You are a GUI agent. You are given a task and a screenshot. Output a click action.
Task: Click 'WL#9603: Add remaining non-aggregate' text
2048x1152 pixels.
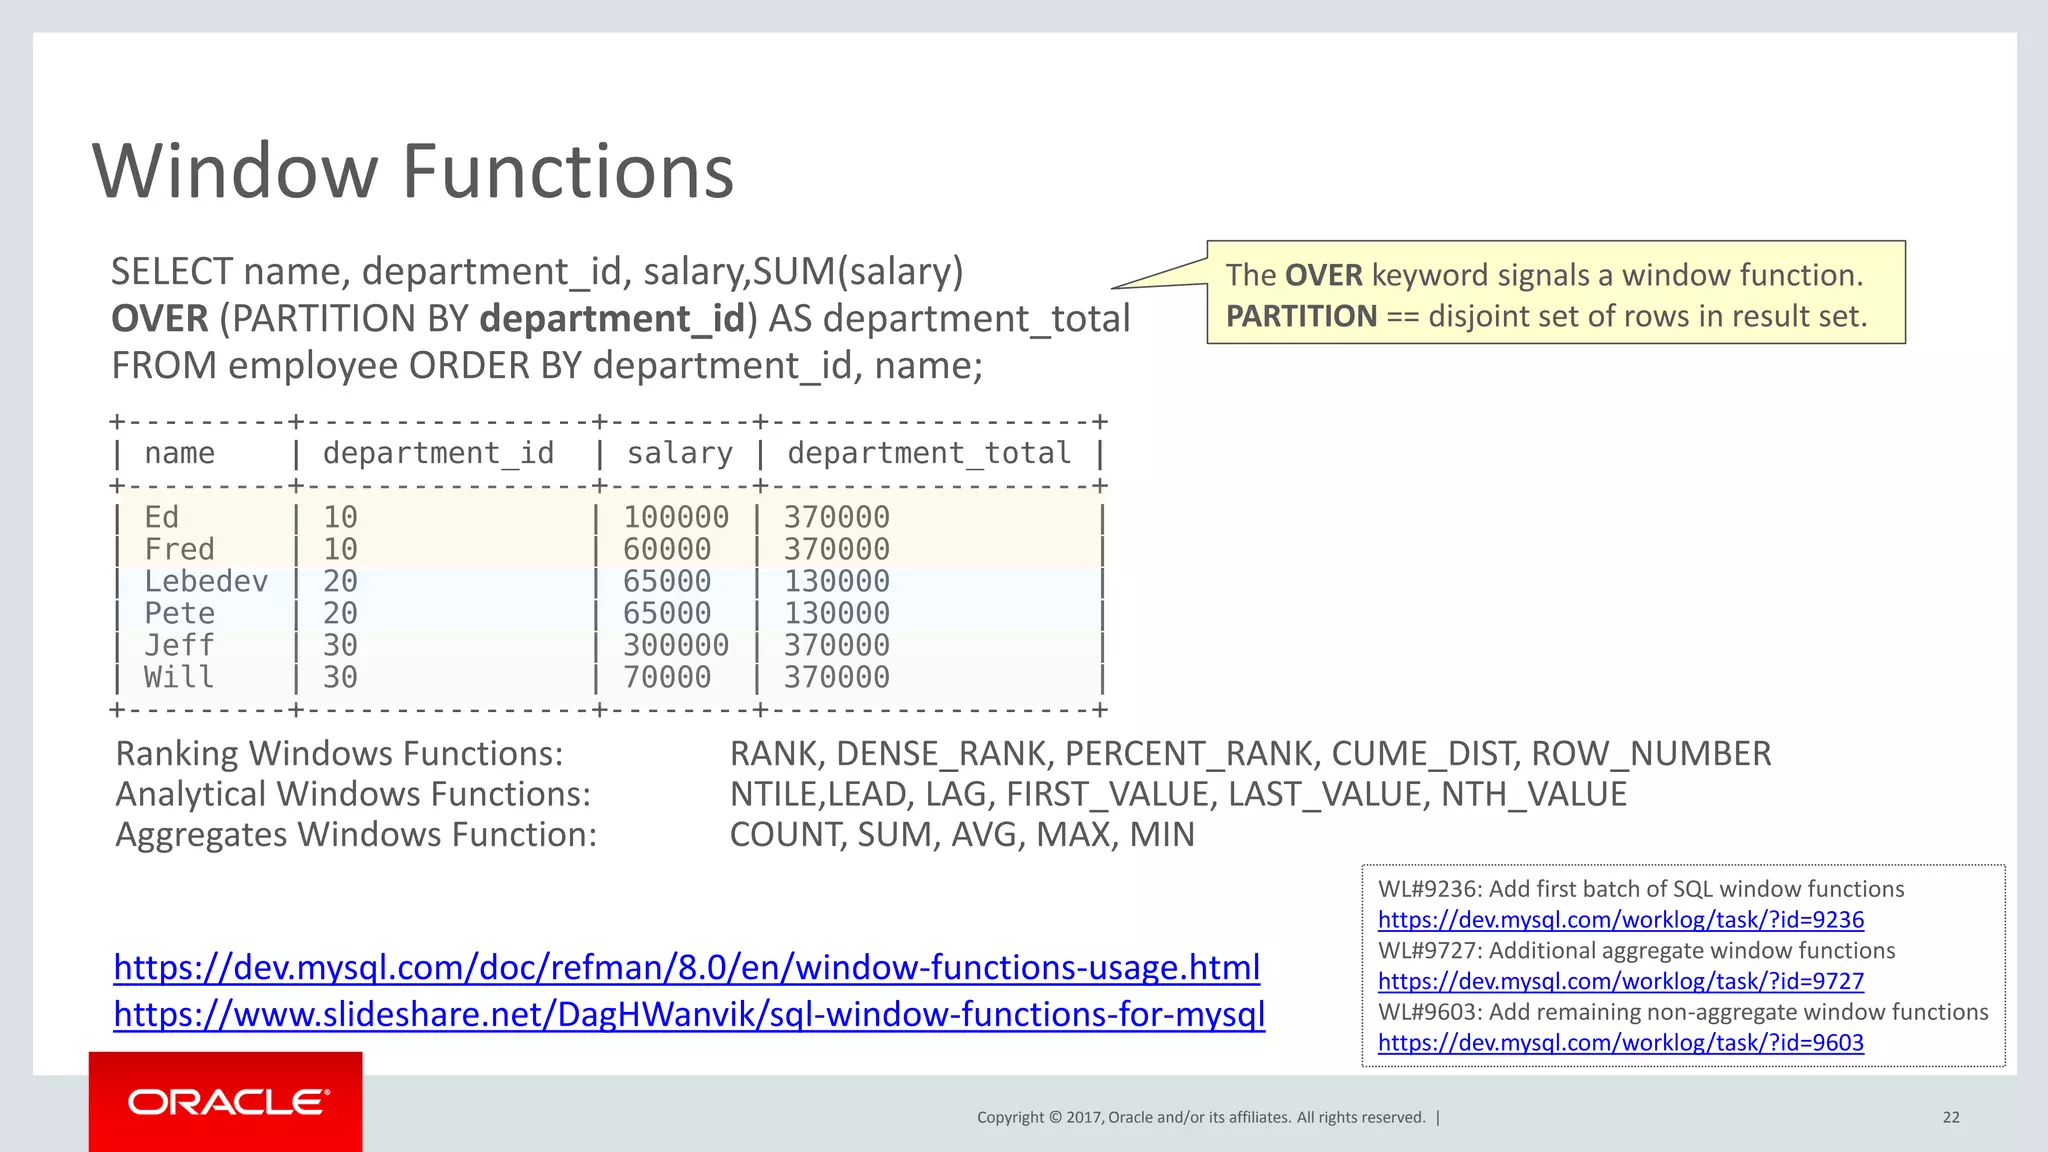[x=1683, y=1012]
